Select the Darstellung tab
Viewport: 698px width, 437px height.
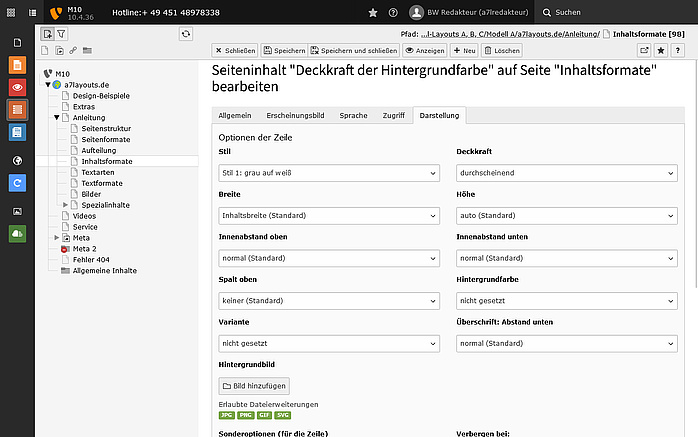439,115
